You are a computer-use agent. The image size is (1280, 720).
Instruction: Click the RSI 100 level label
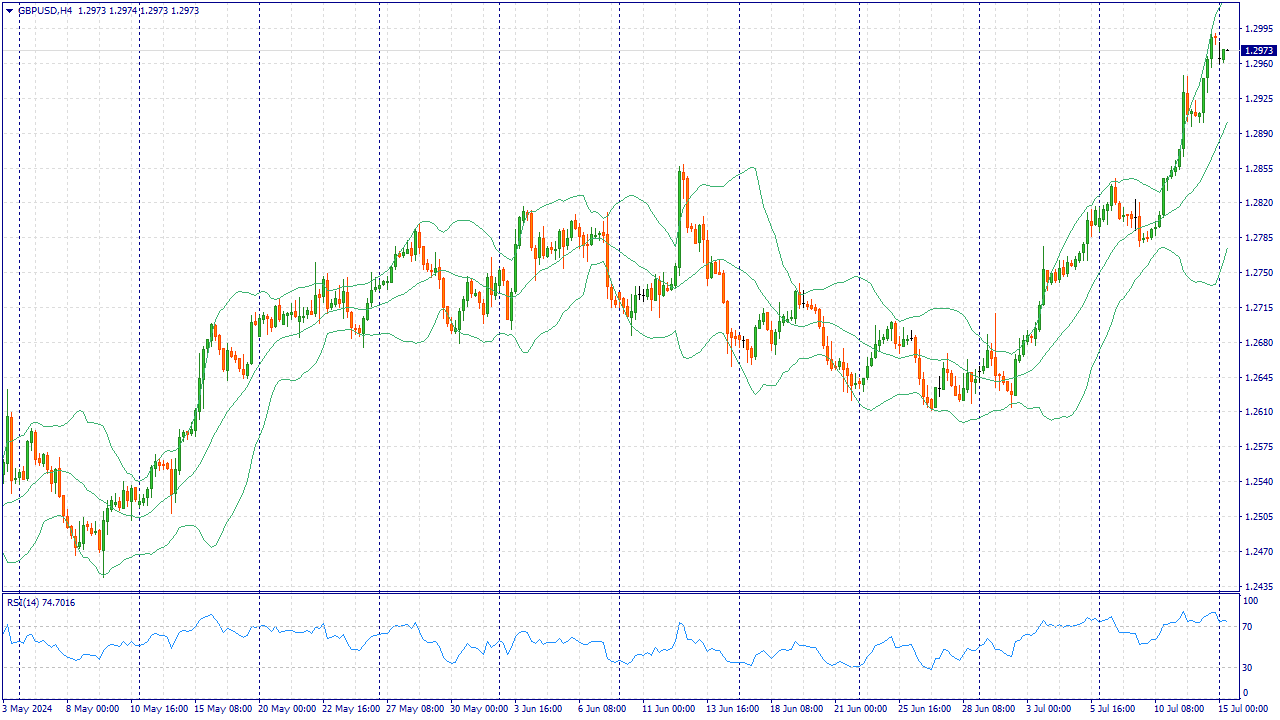(1250, 601)
